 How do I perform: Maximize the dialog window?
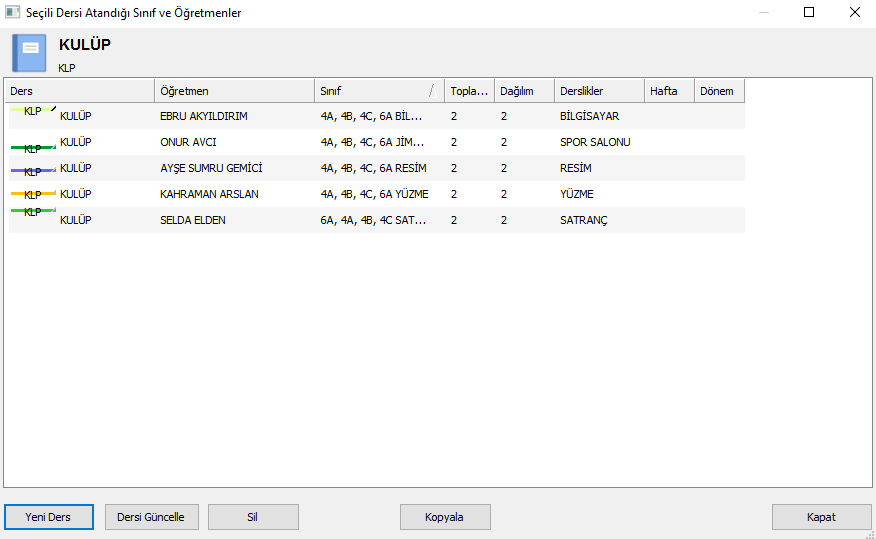(809, 12)
